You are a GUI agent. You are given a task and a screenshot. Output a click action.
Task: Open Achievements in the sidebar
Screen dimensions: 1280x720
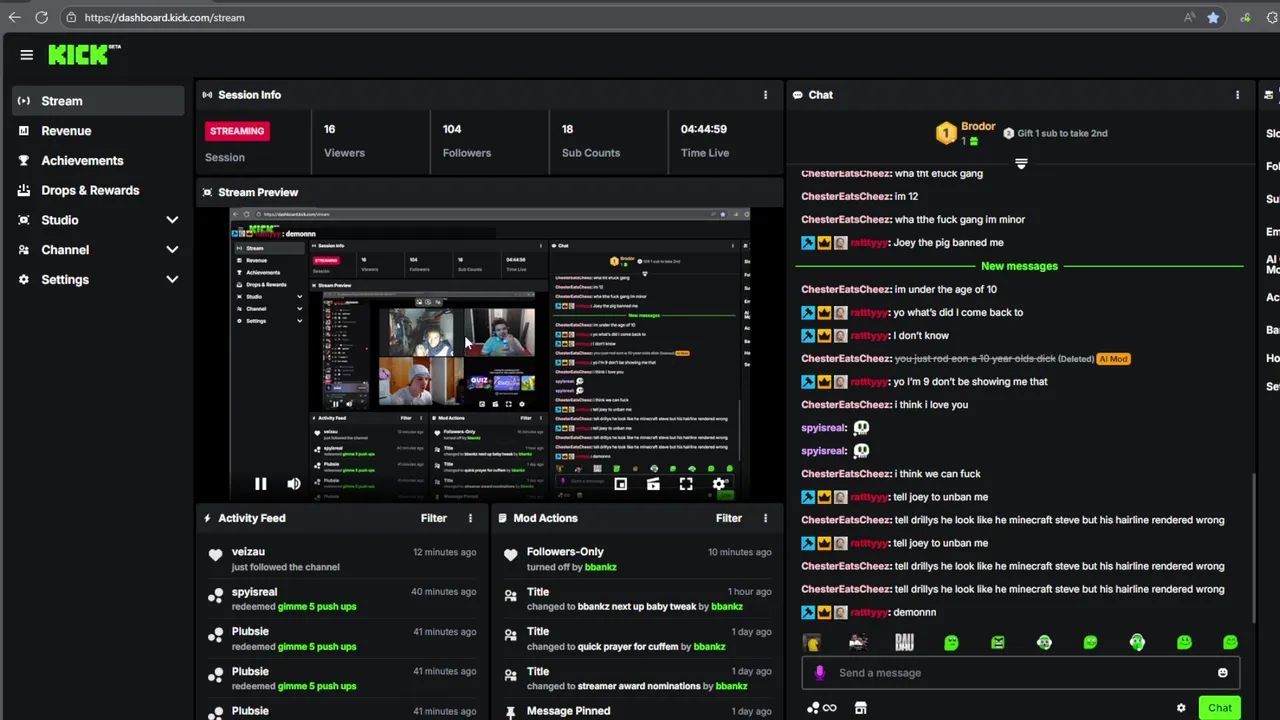pos(98,160)
